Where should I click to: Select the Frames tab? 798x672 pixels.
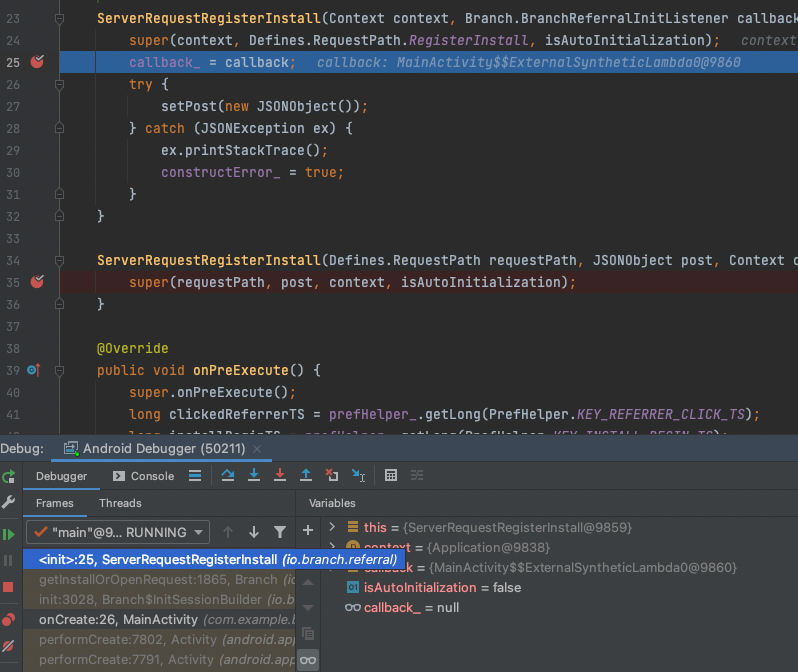click(x=54, y=503)
